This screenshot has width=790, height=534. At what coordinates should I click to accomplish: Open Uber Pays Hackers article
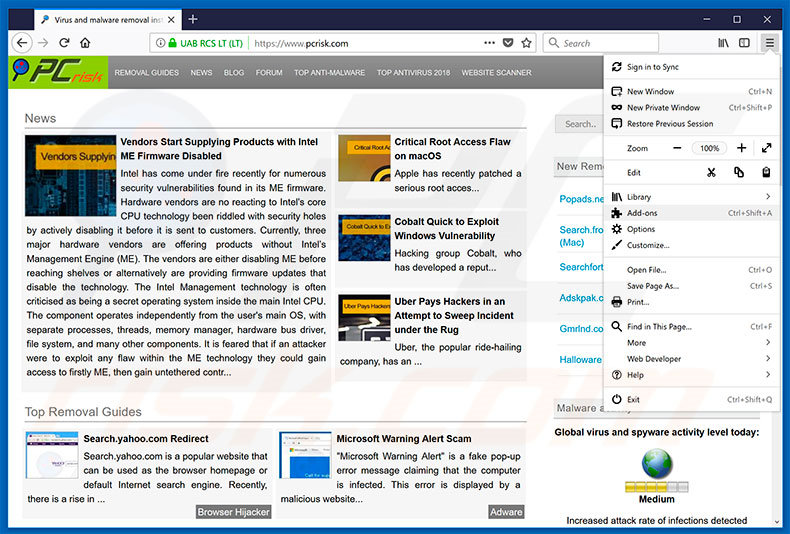(x=454, y=315)
